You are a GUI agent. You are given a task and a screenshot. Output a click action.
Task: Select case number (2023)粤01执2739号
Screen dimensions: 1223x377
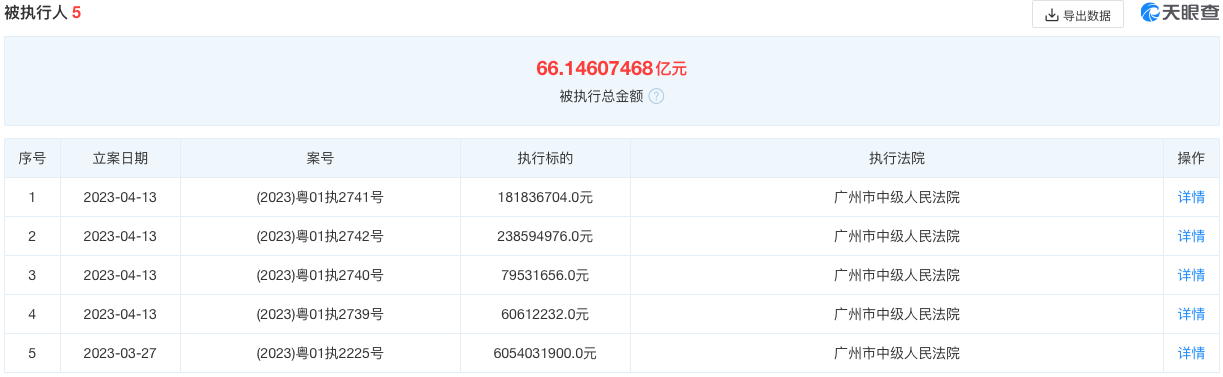pyautogui.click(x=320, y=314)
